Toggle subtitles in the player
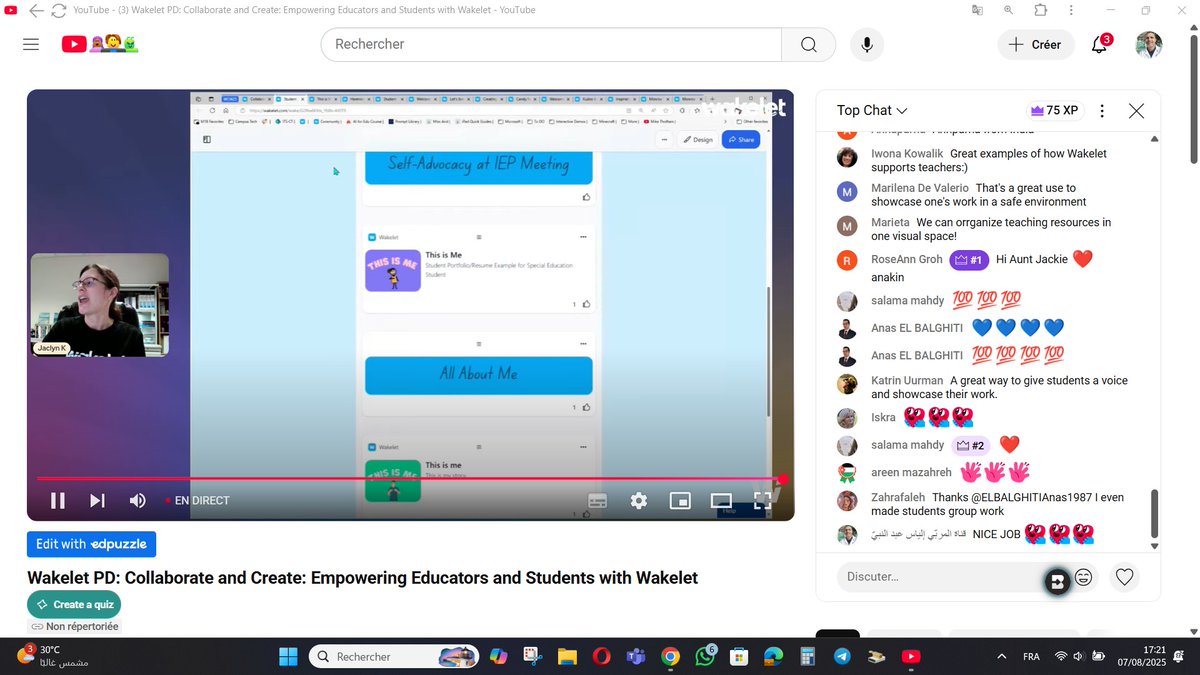The image size is (1200, 675). click(x=597, y=500)
